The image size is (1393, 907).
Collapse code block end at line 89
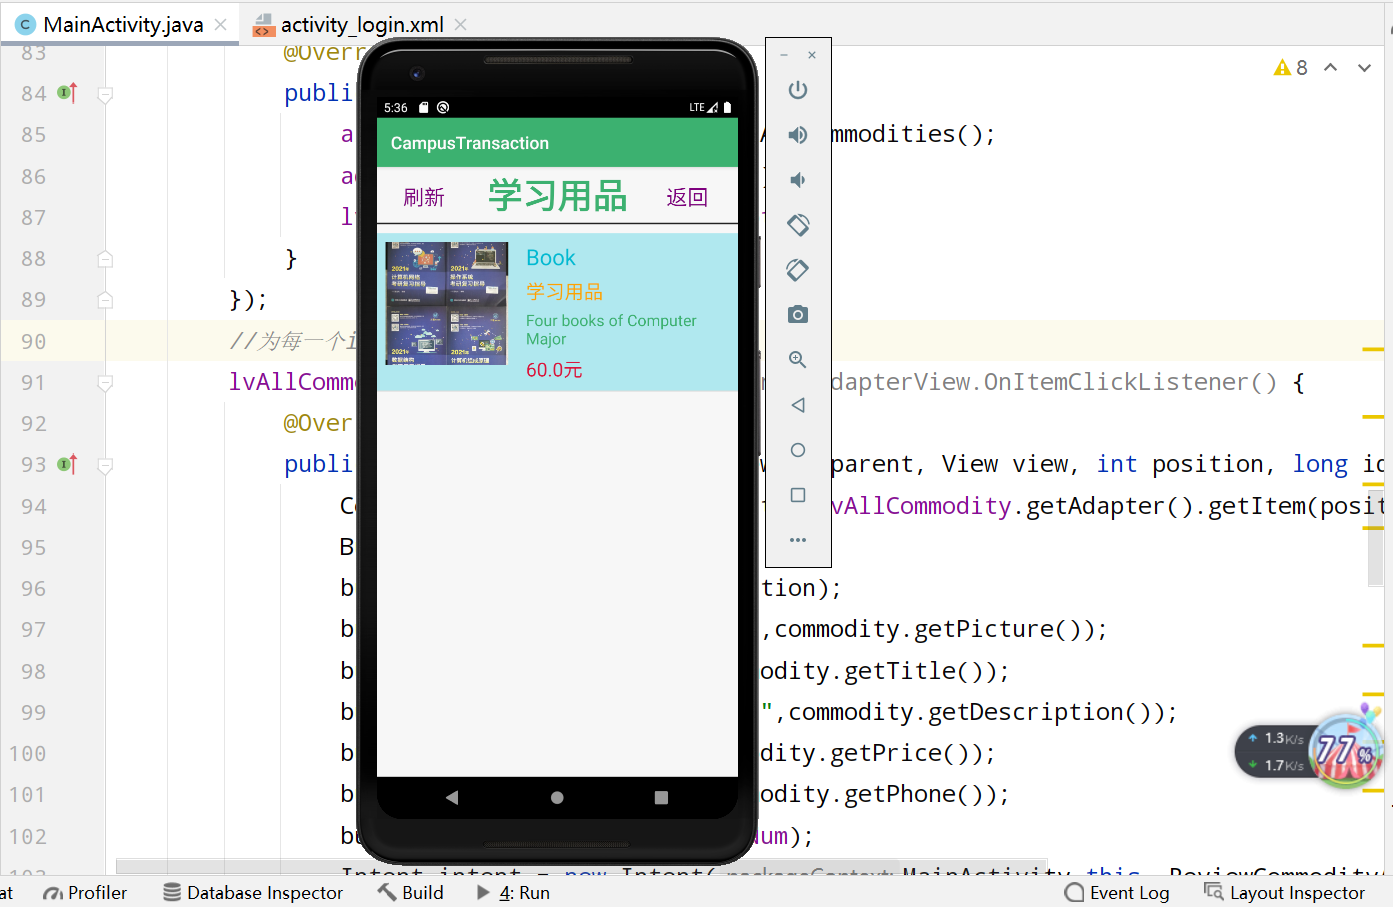(105, 300)
